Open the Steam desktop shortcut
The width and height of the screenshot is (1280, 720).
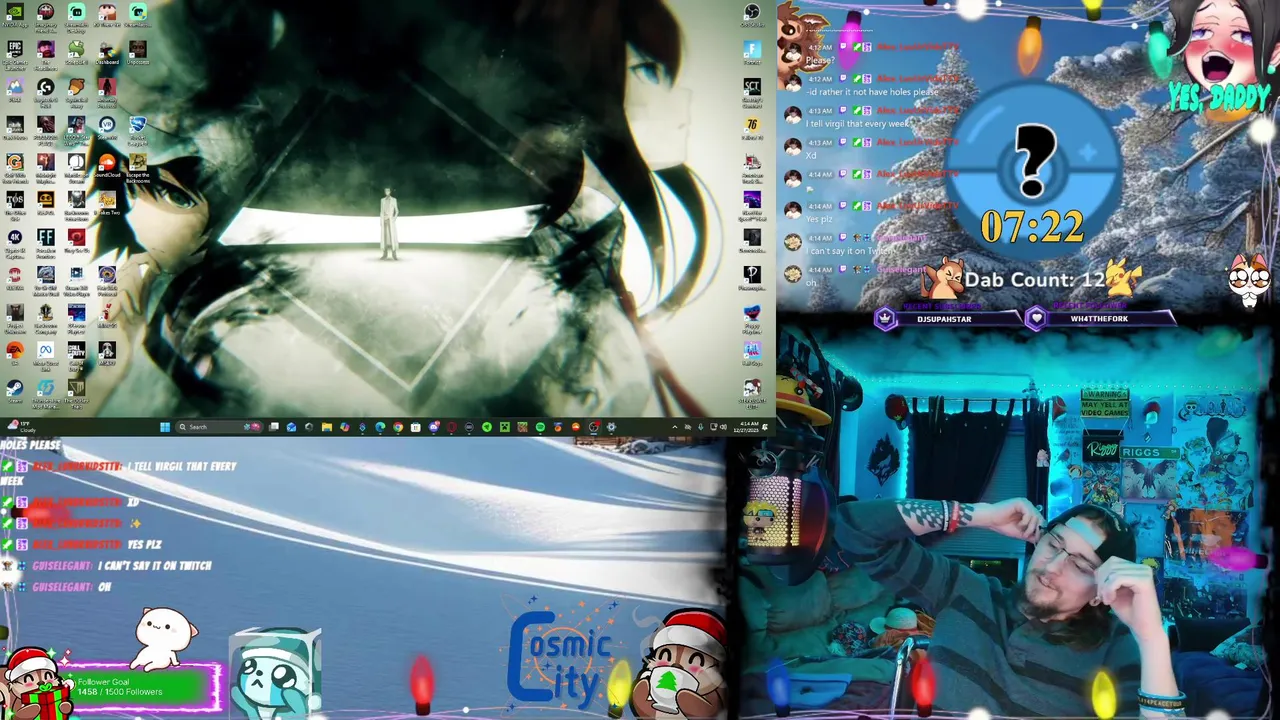[15, 390]
